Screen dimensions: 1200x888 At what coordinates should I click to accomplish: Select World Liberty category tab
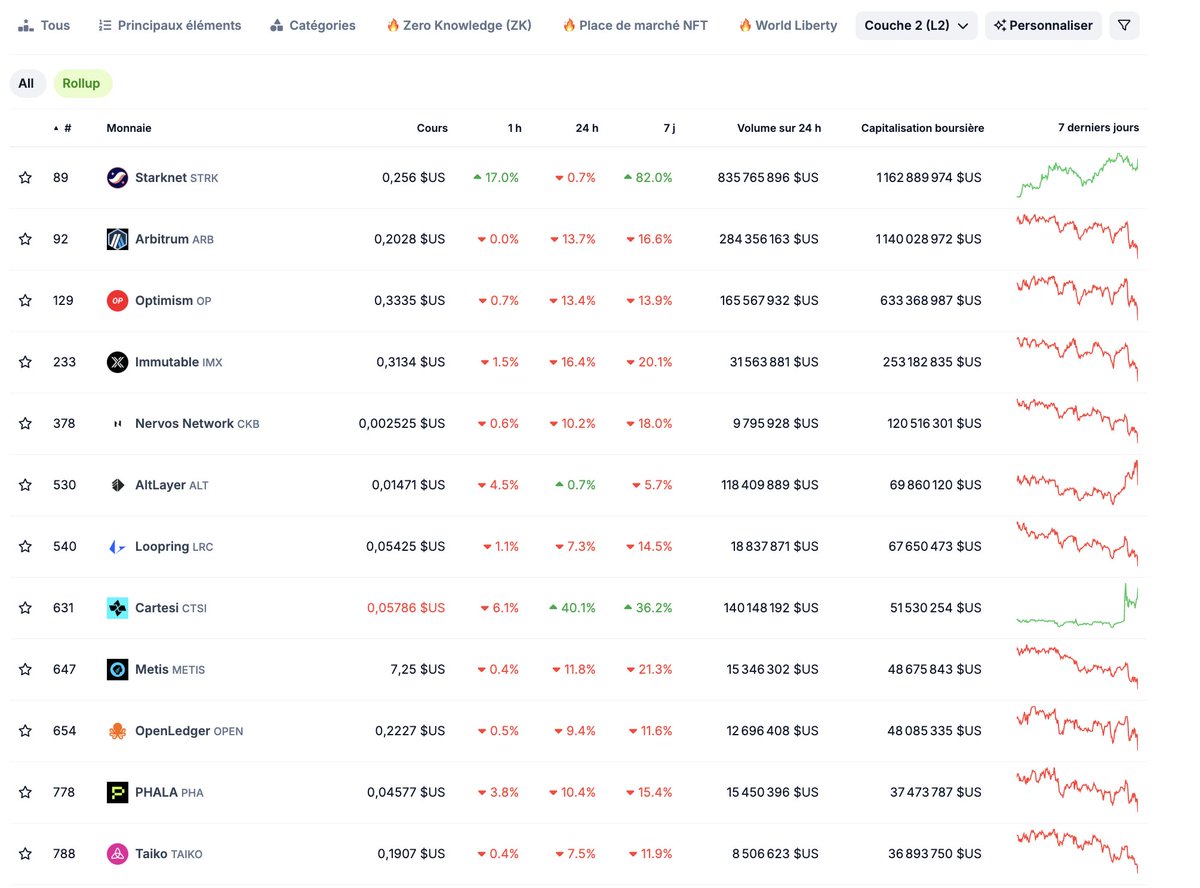(x=788, y=25)
